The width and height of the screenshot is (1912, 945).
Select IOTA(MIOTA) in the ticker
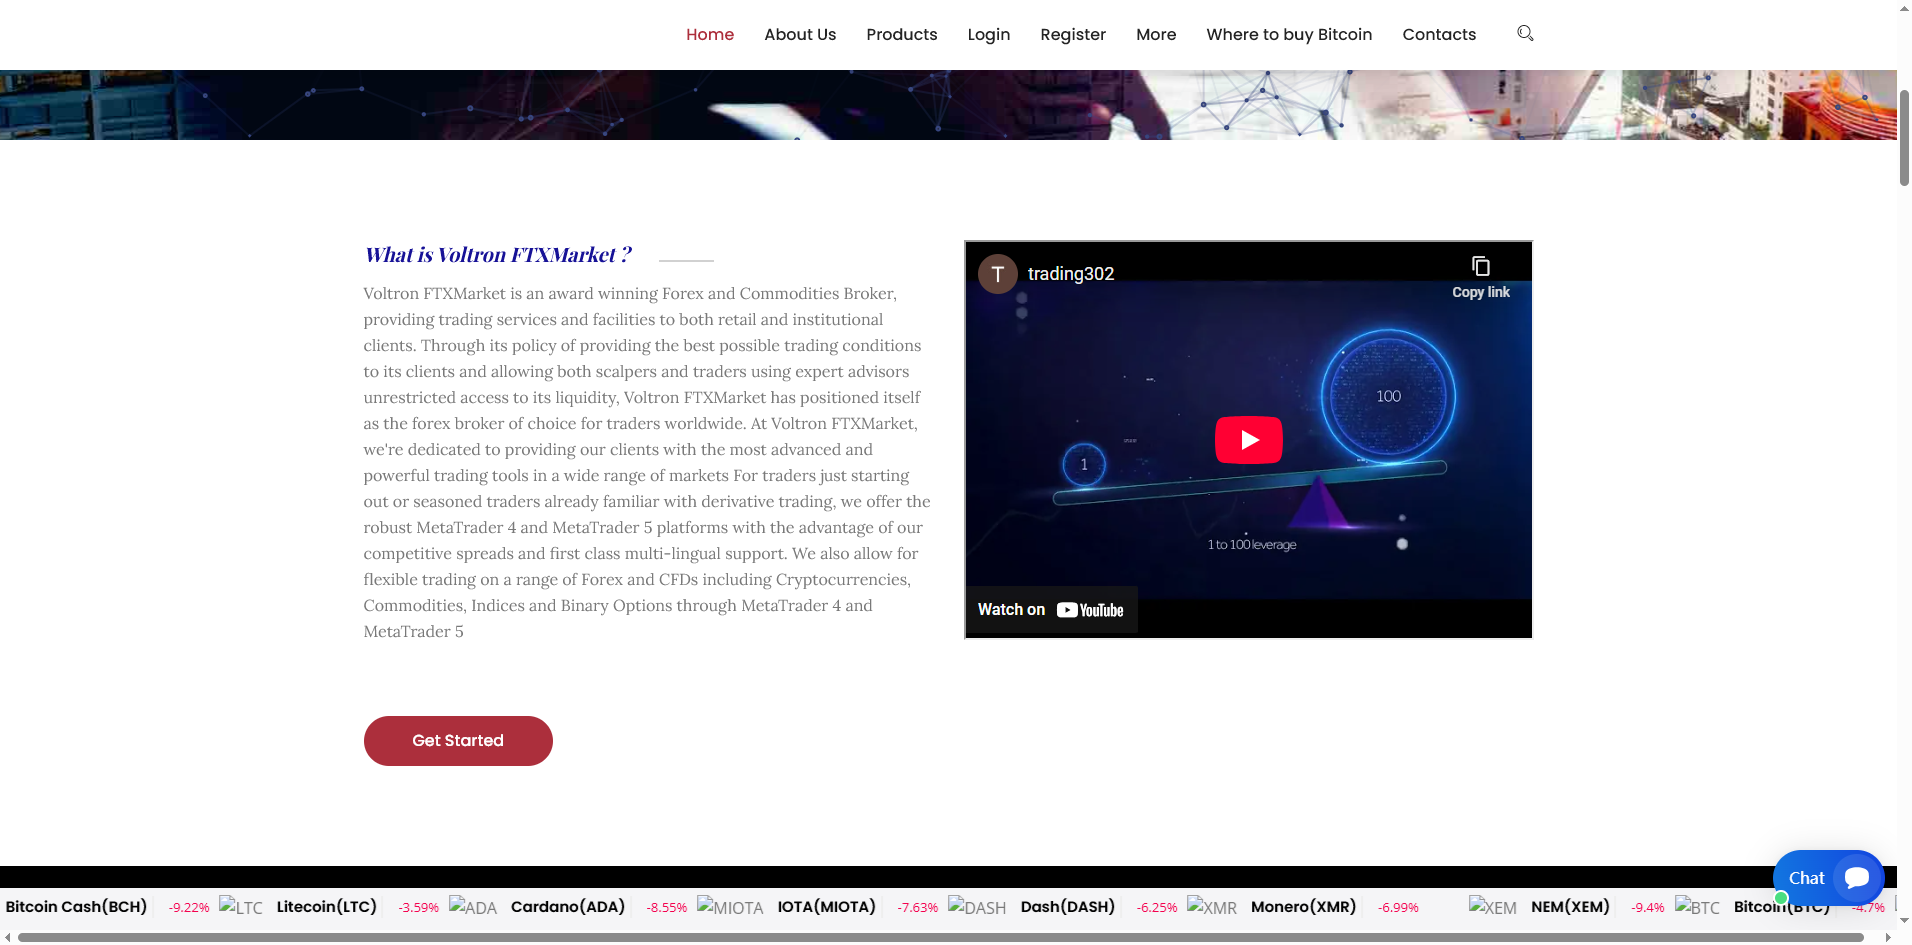[x=827, y=907]
